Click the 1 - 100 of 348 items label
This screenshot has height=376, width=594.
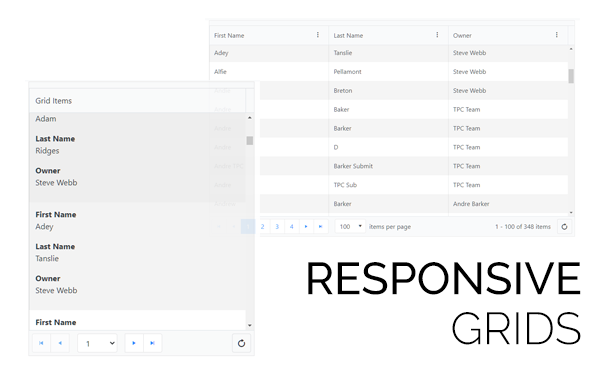pos(523,226)
